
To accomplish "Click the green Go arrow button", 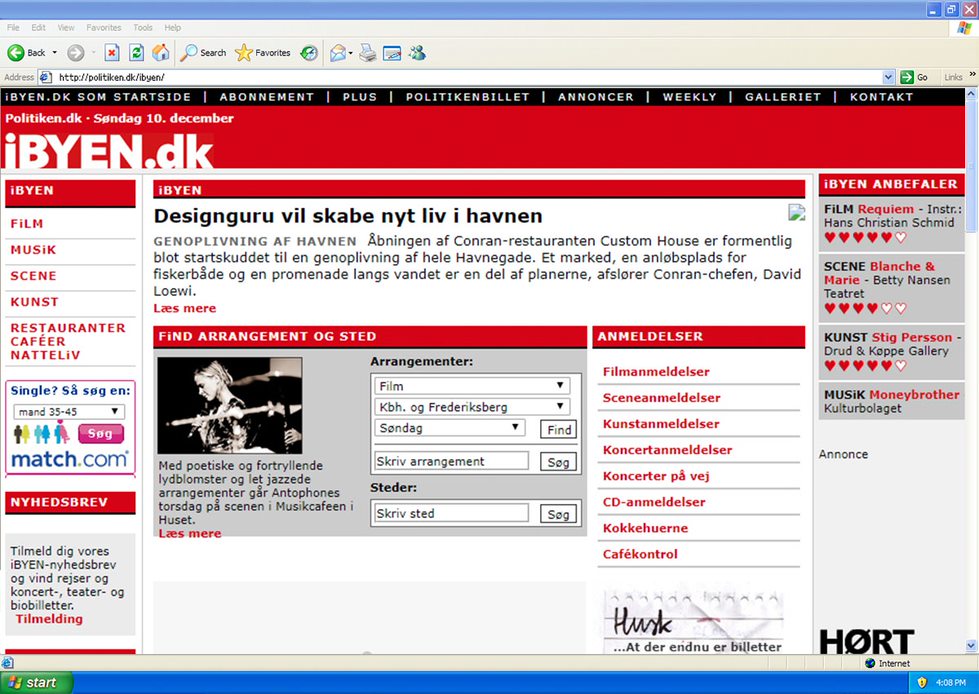I will 914,77.
